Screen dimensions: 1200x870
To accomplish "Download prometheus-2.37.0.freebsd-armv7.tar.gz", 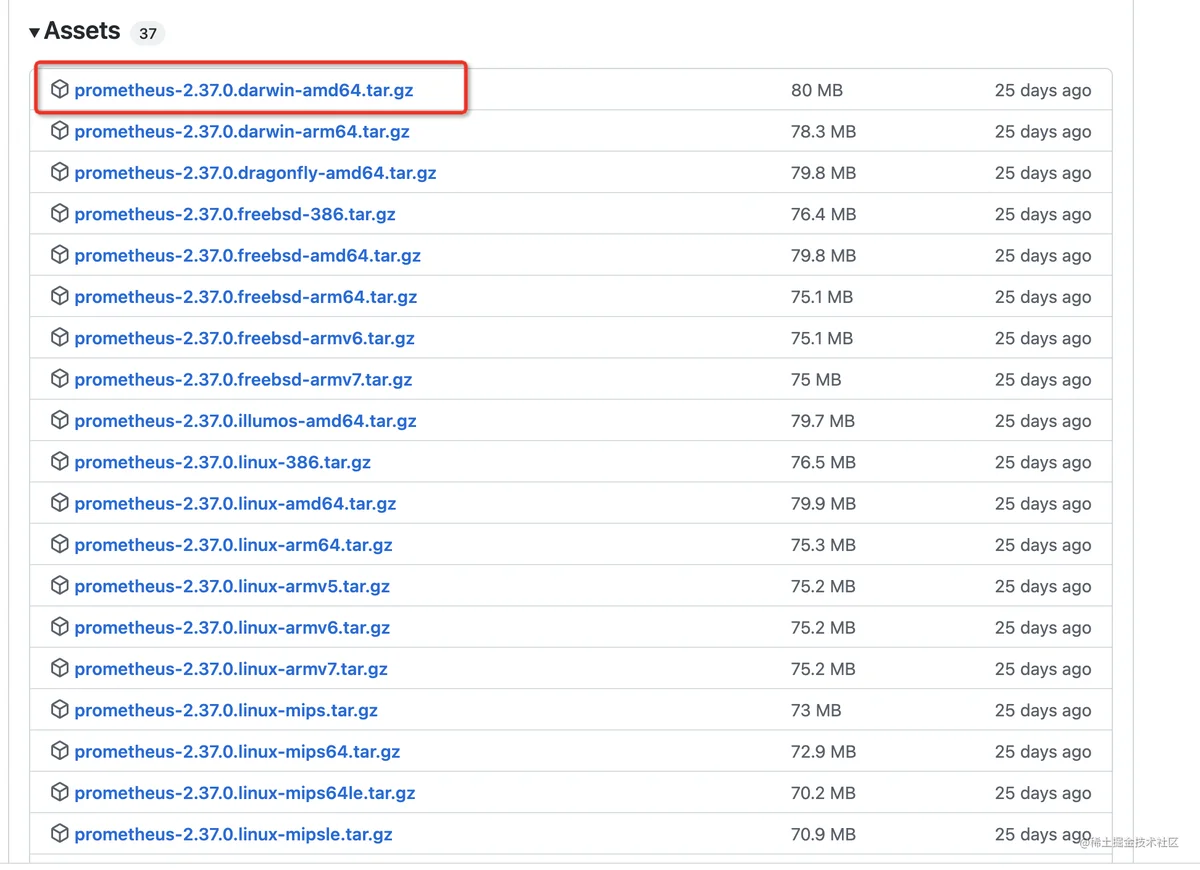I will (x=243, y=379).
